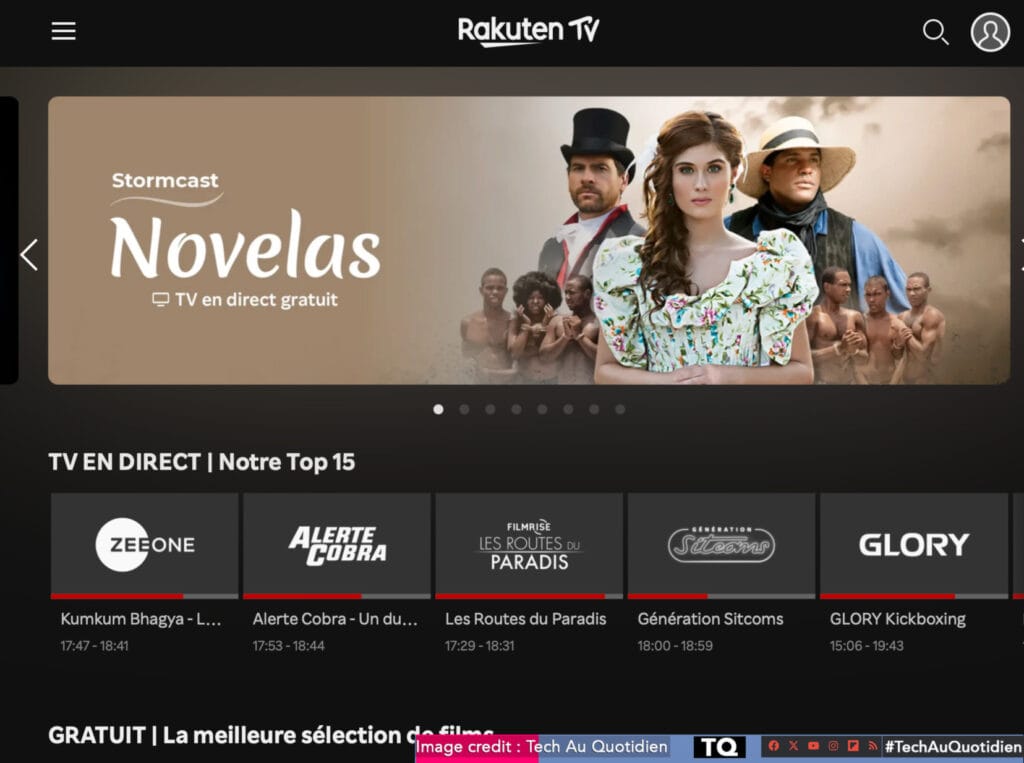Open Les Routes du Paradis channel tile
Screen dimensions: 1024x763
click(529, 544)
